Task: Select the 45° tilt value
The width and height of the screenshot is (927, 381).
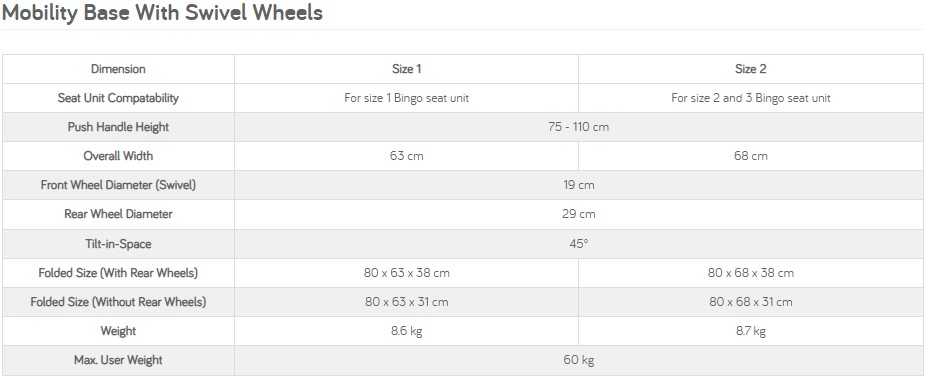Action: click(578, 243)
